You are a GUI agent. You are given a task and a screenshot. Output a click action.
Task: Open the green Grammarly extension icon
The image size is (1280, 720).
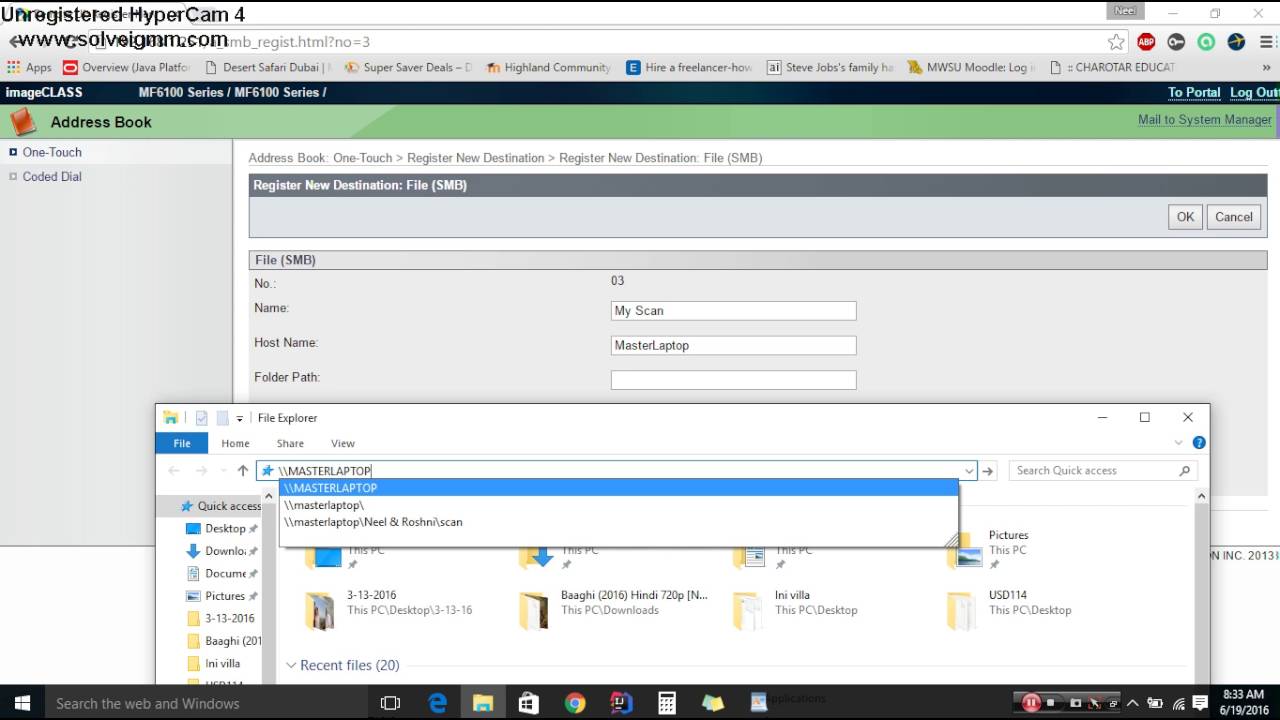(x=1206, y=42)
